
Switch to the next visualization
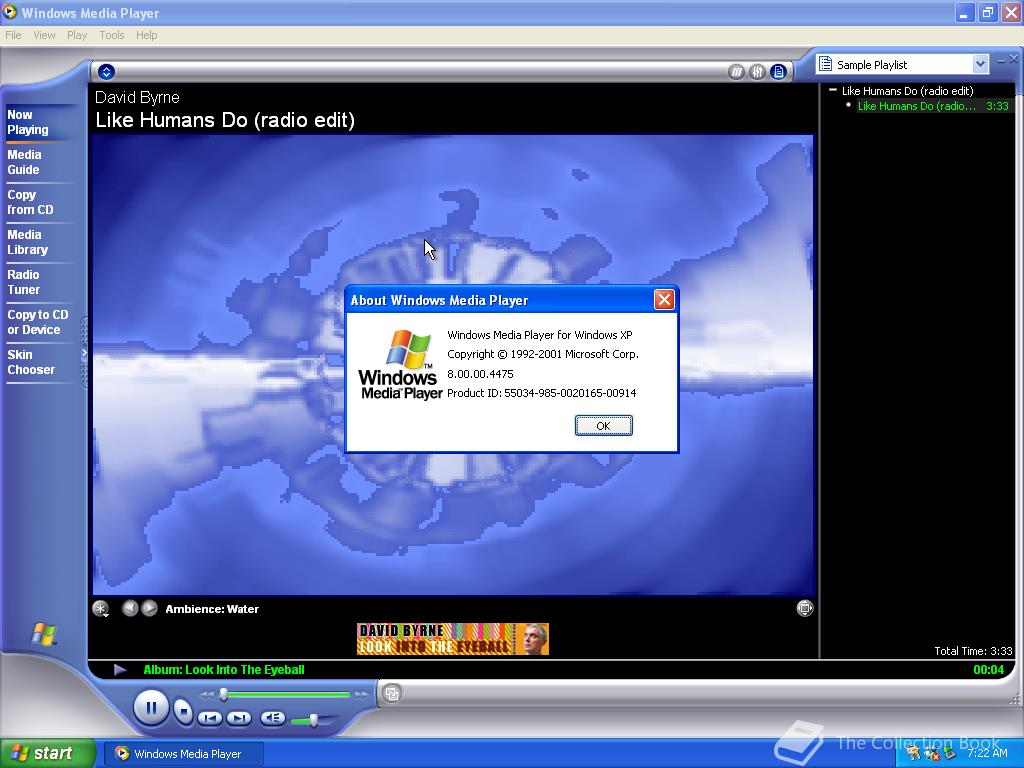[150, 608]
